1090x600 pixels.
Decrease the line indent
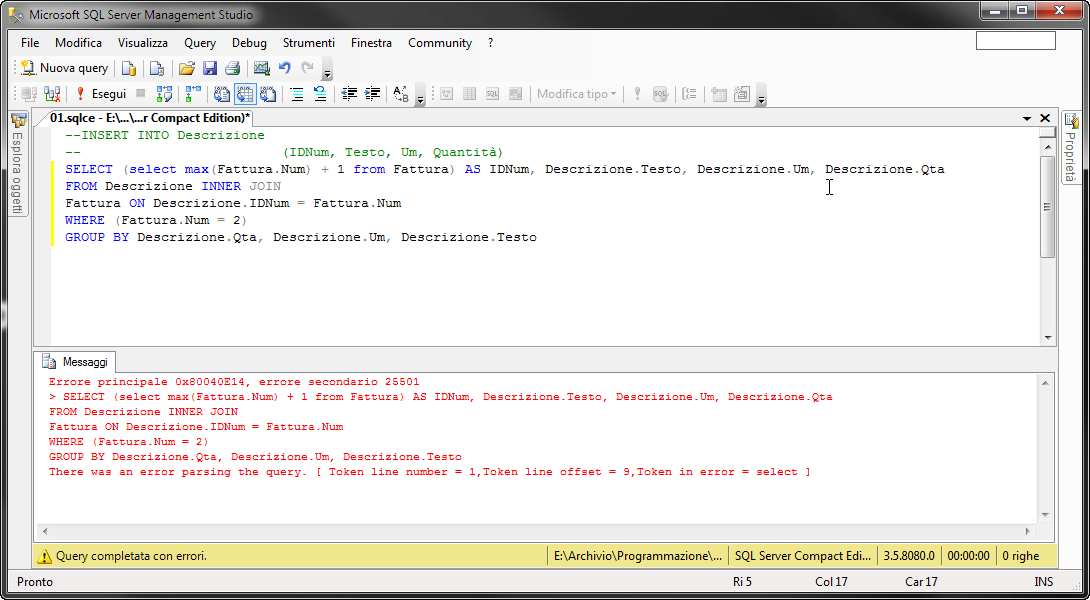click(x=349, y=94)
